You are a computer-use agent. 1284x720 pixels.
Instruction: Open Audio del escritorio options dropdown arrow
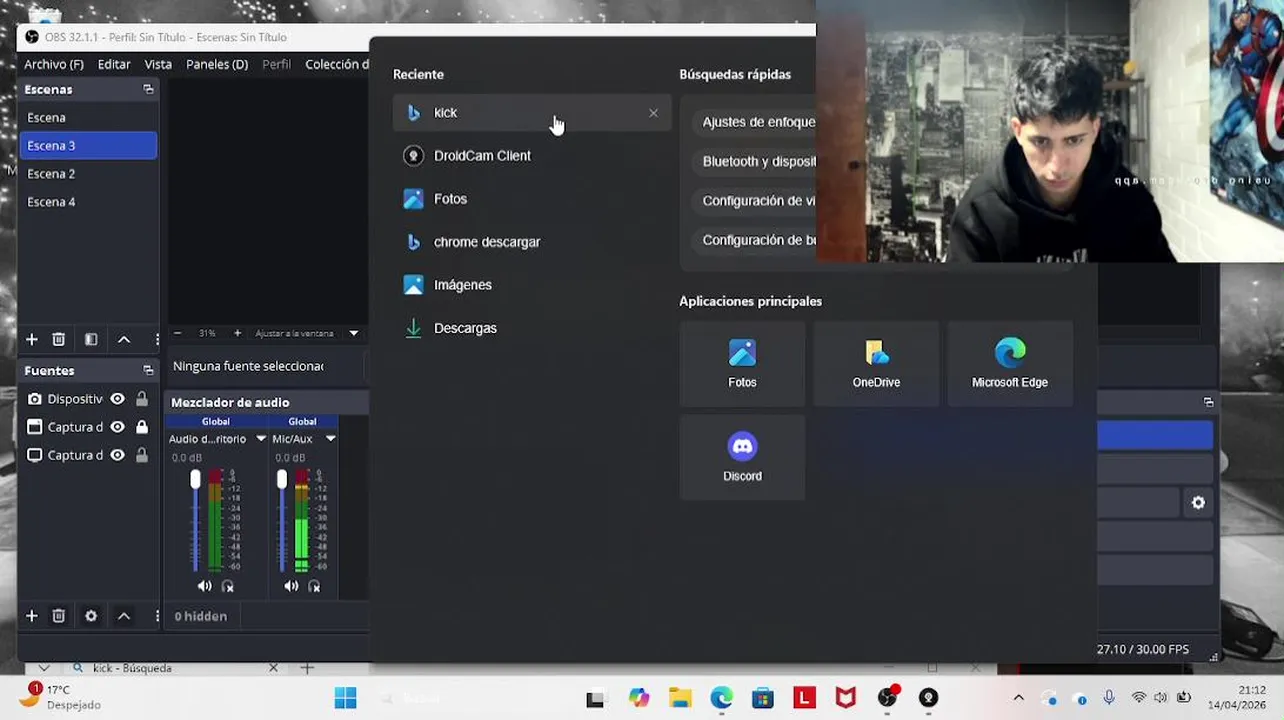click(261, 439)
